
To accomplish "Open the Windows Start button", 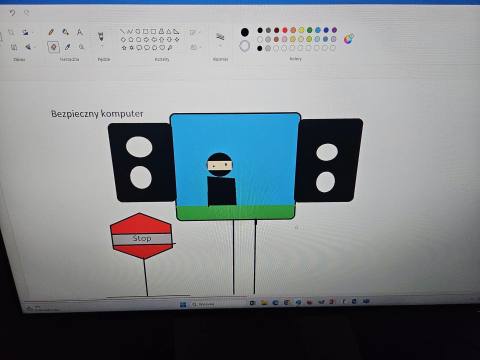I will point(183,304).
